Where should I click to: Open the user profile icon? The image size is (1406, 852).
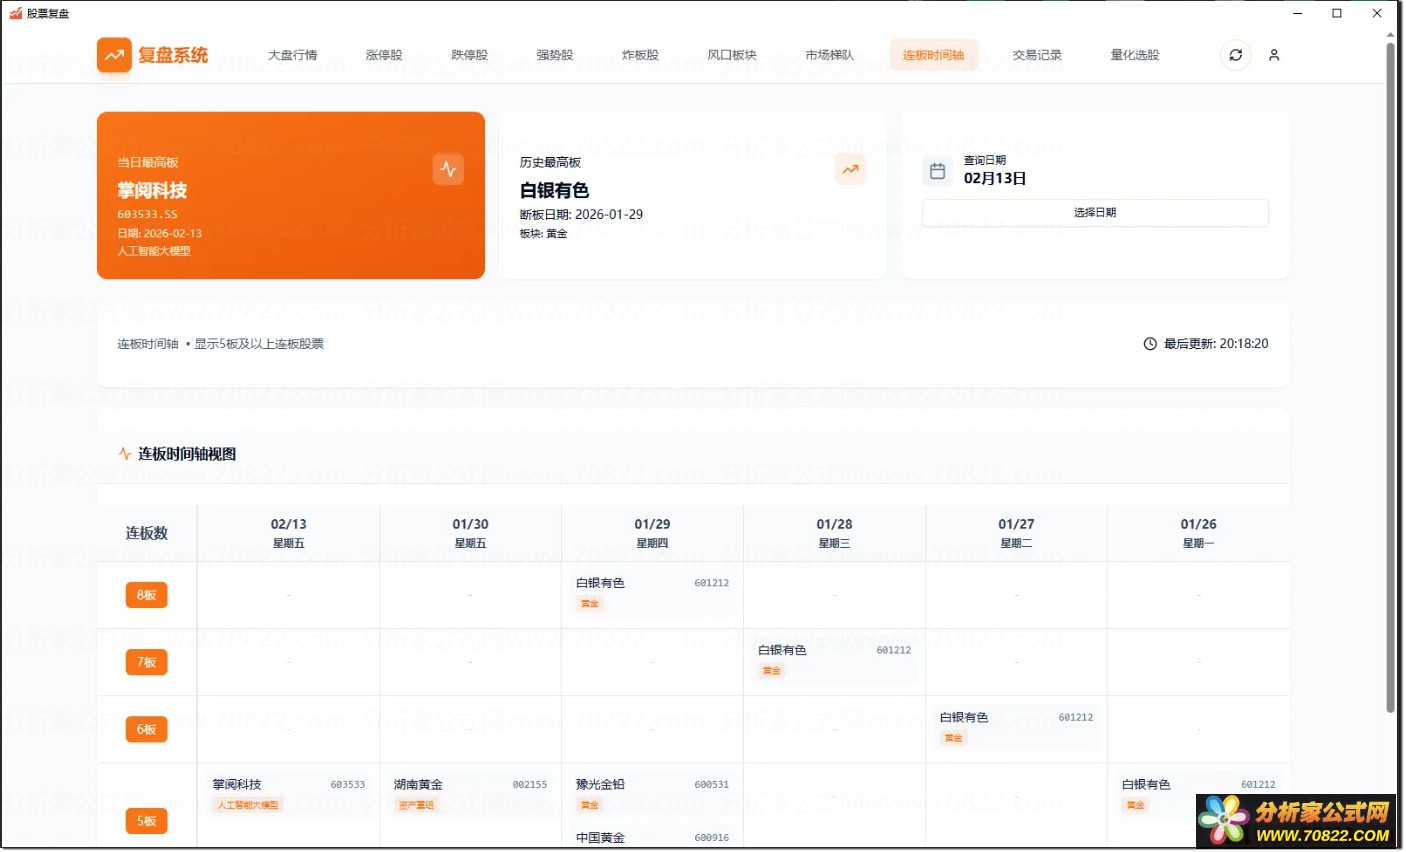point(1274,55)
